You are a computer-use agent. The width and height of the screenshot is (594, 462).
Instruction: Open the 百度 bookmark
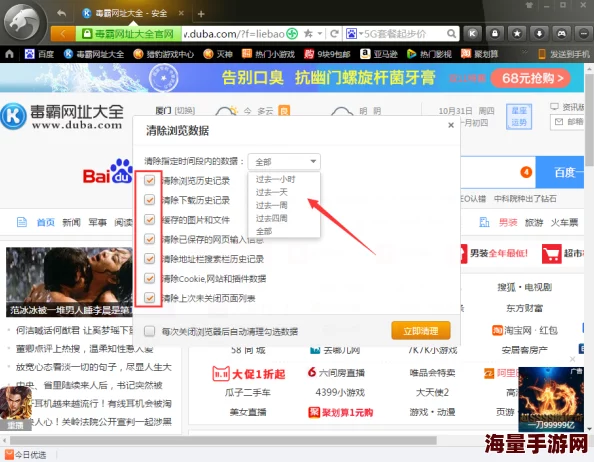point(39,54)
